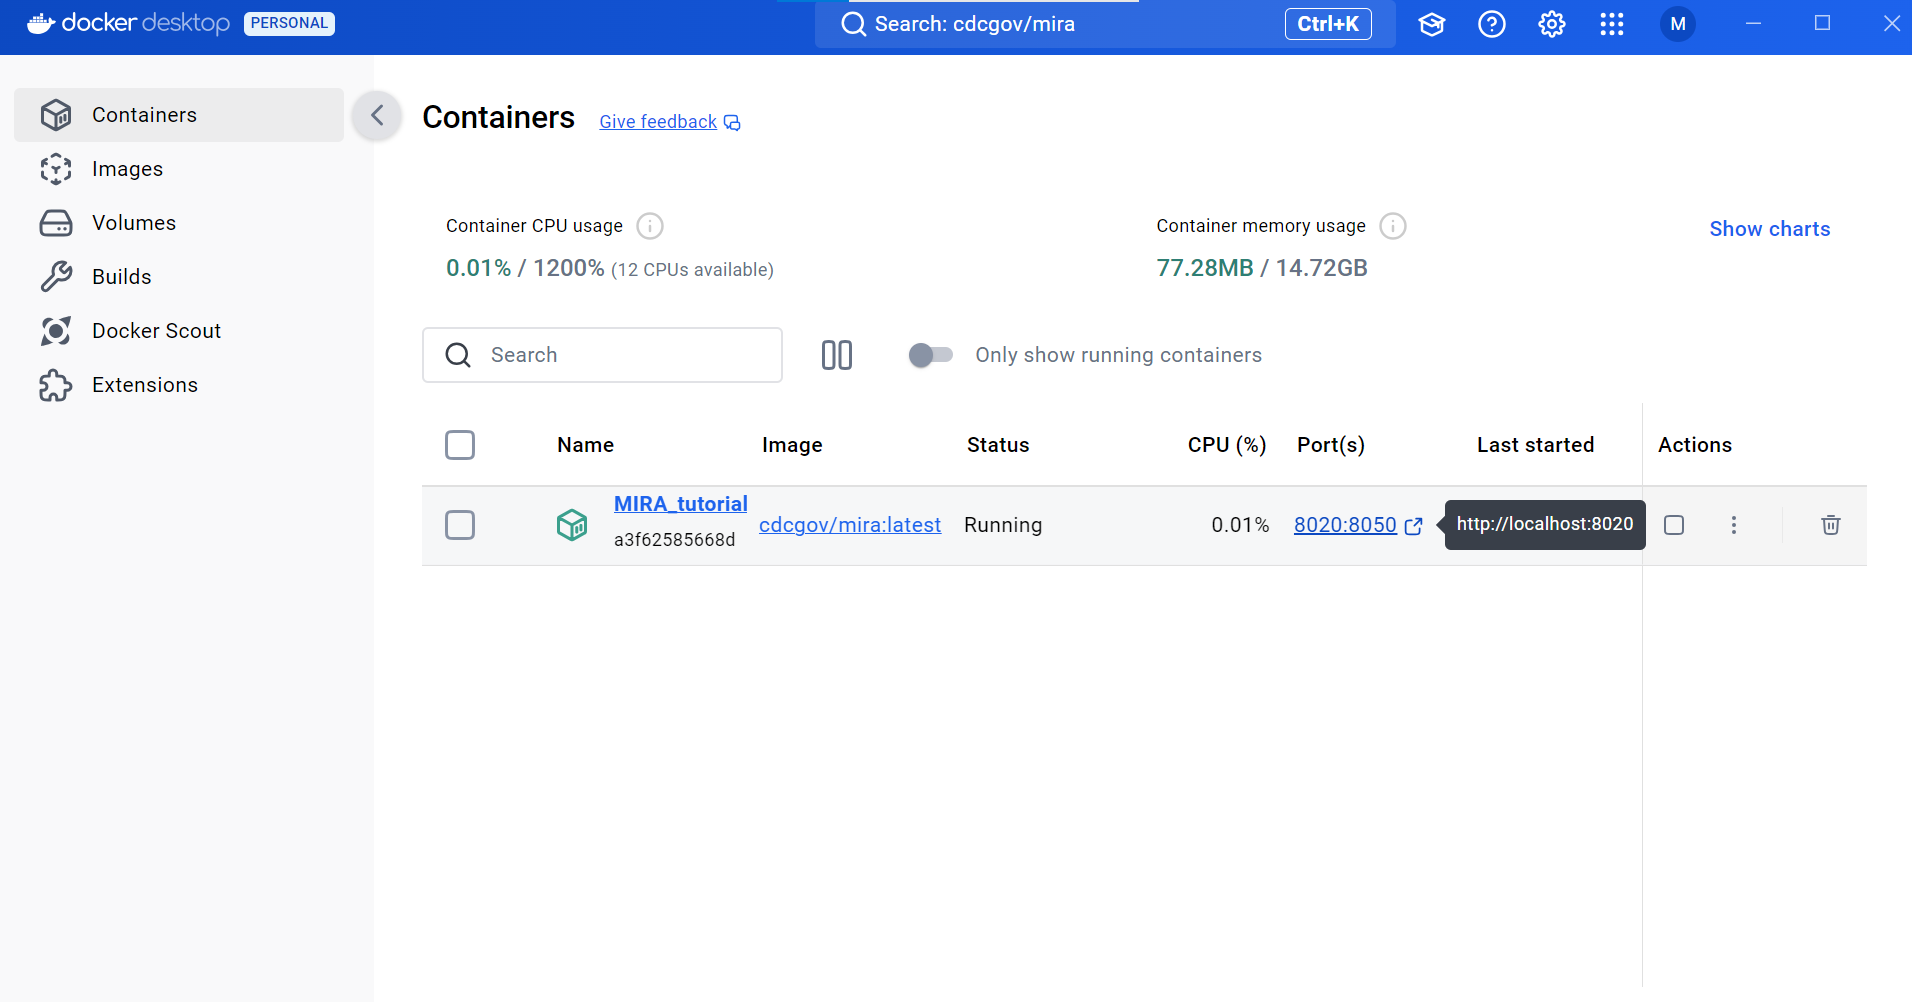Minimize the Docker Desktop window
Viewport: 1912px width, 1002px height.
point(1753,23)
